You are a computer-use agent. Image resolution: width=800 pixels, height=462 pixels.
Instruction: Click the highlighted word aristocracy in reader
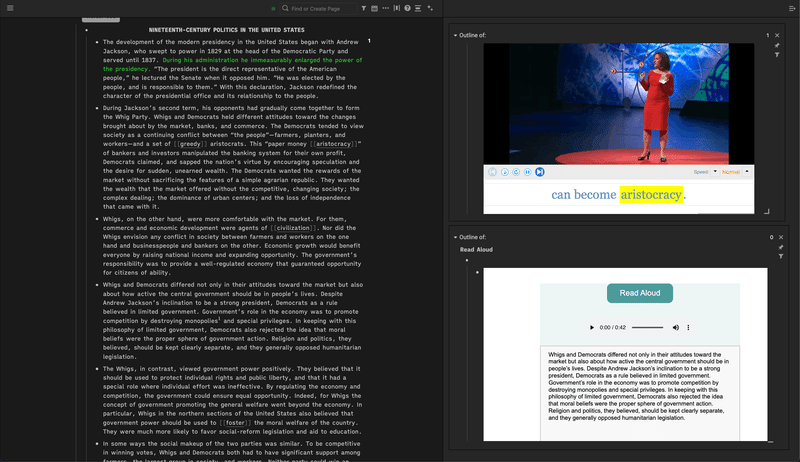pyautogui.click(x=651, y=195)
